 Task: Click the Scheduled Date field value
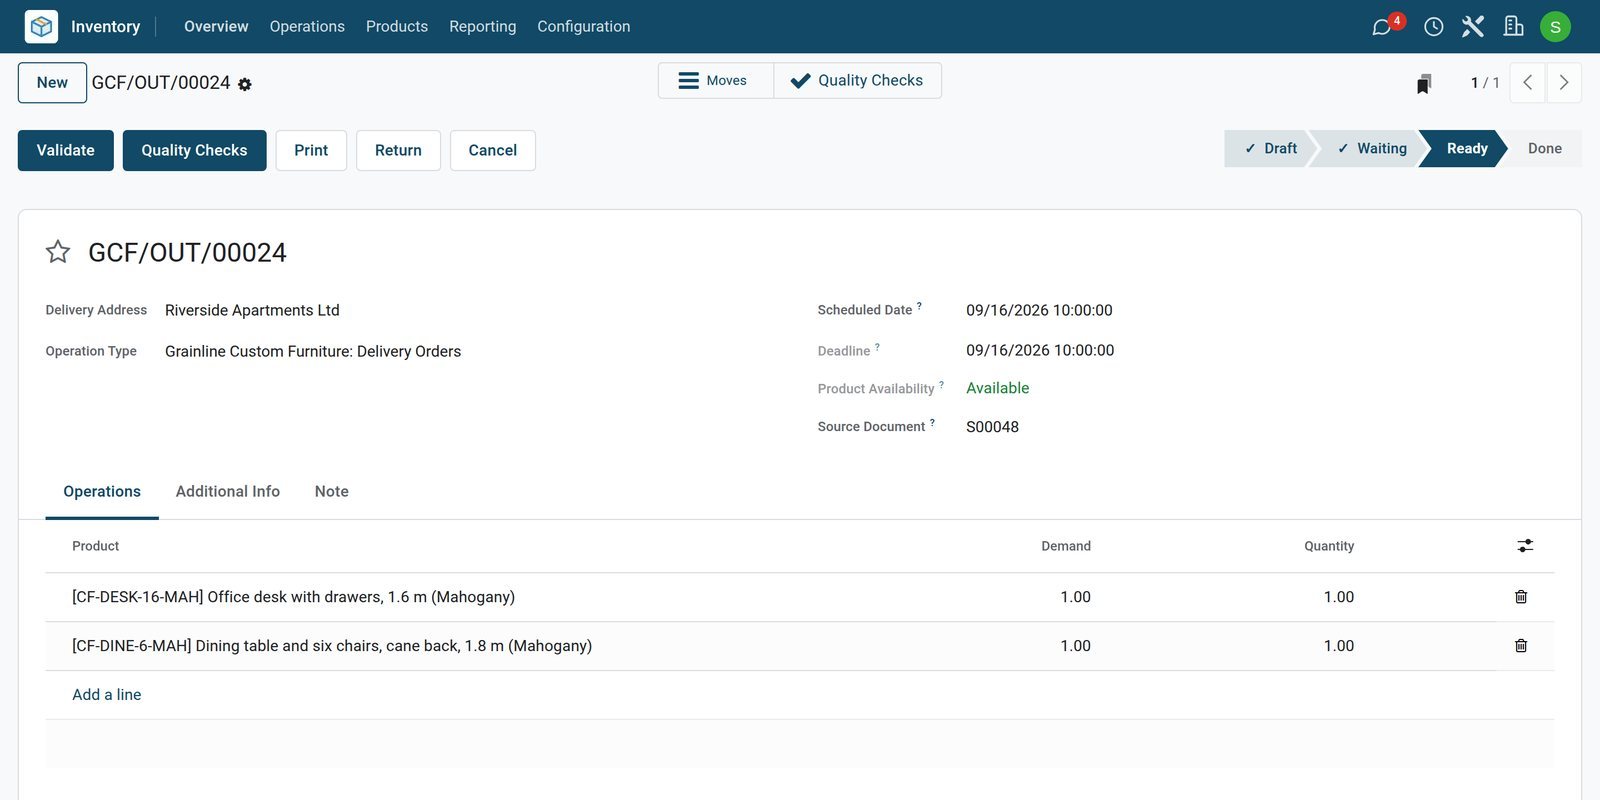click(x=1039, y=311)
